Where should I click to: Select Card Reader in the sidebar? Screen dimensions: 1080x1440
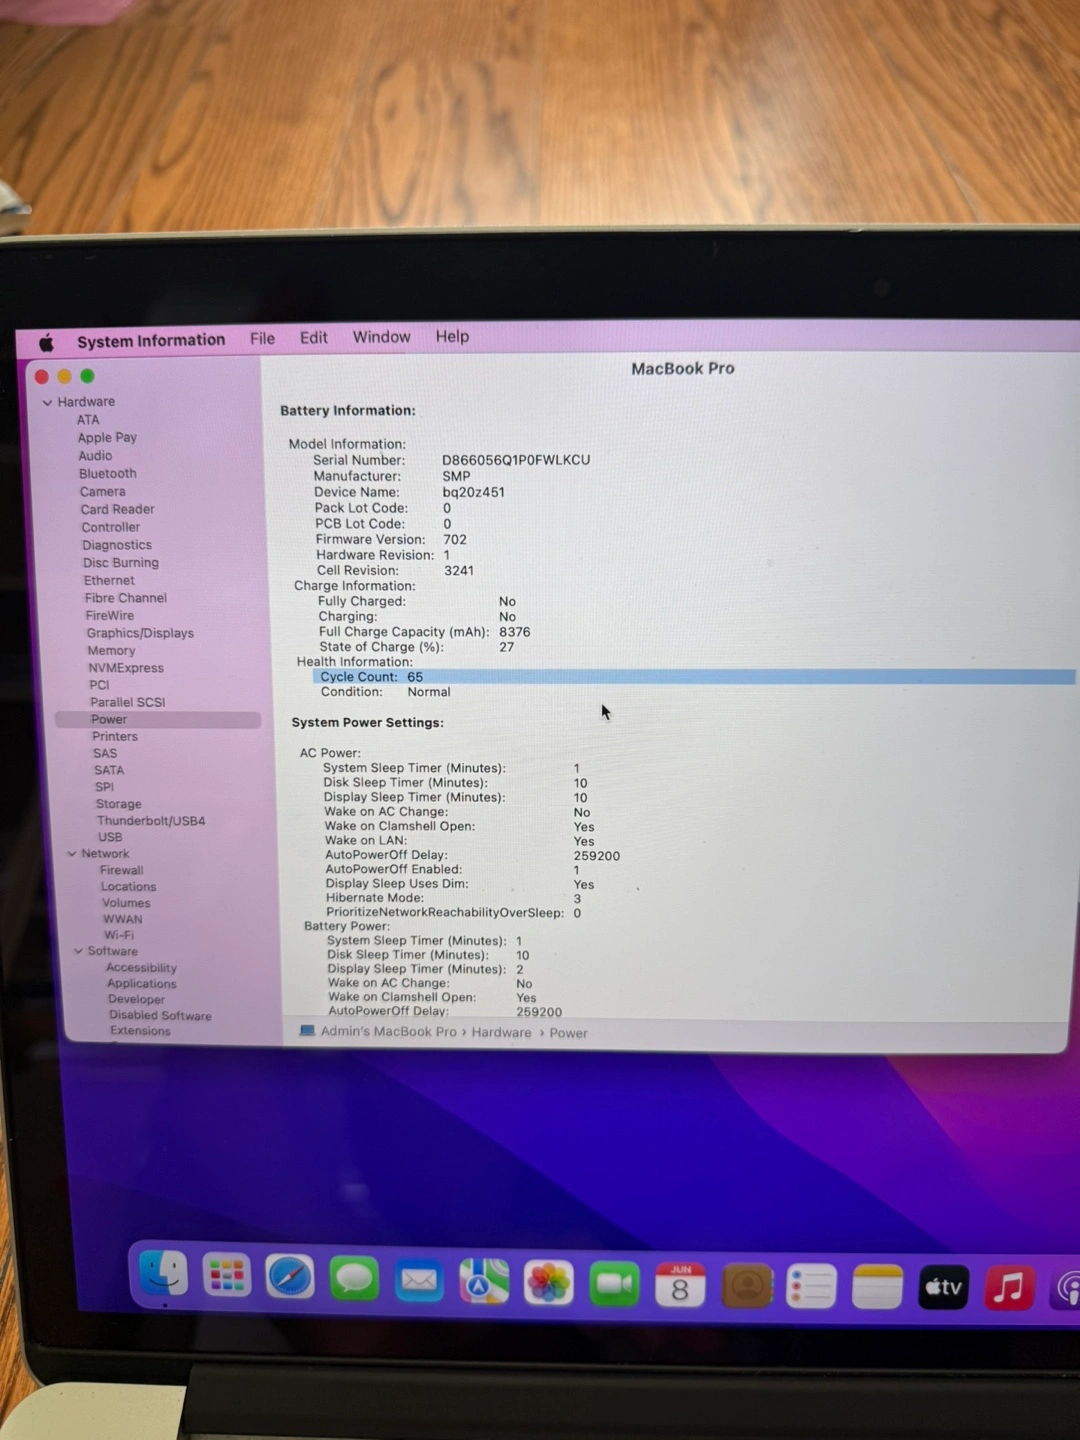coord(117,509)
